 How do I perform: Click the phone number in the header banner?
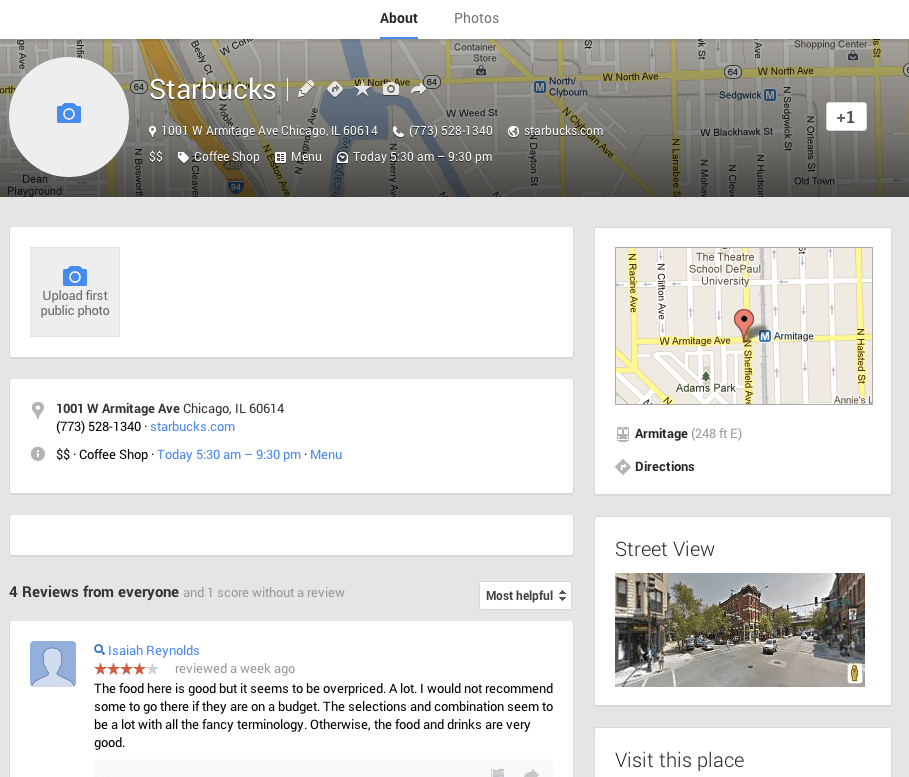pyautogui.click(x=450, y=131)
